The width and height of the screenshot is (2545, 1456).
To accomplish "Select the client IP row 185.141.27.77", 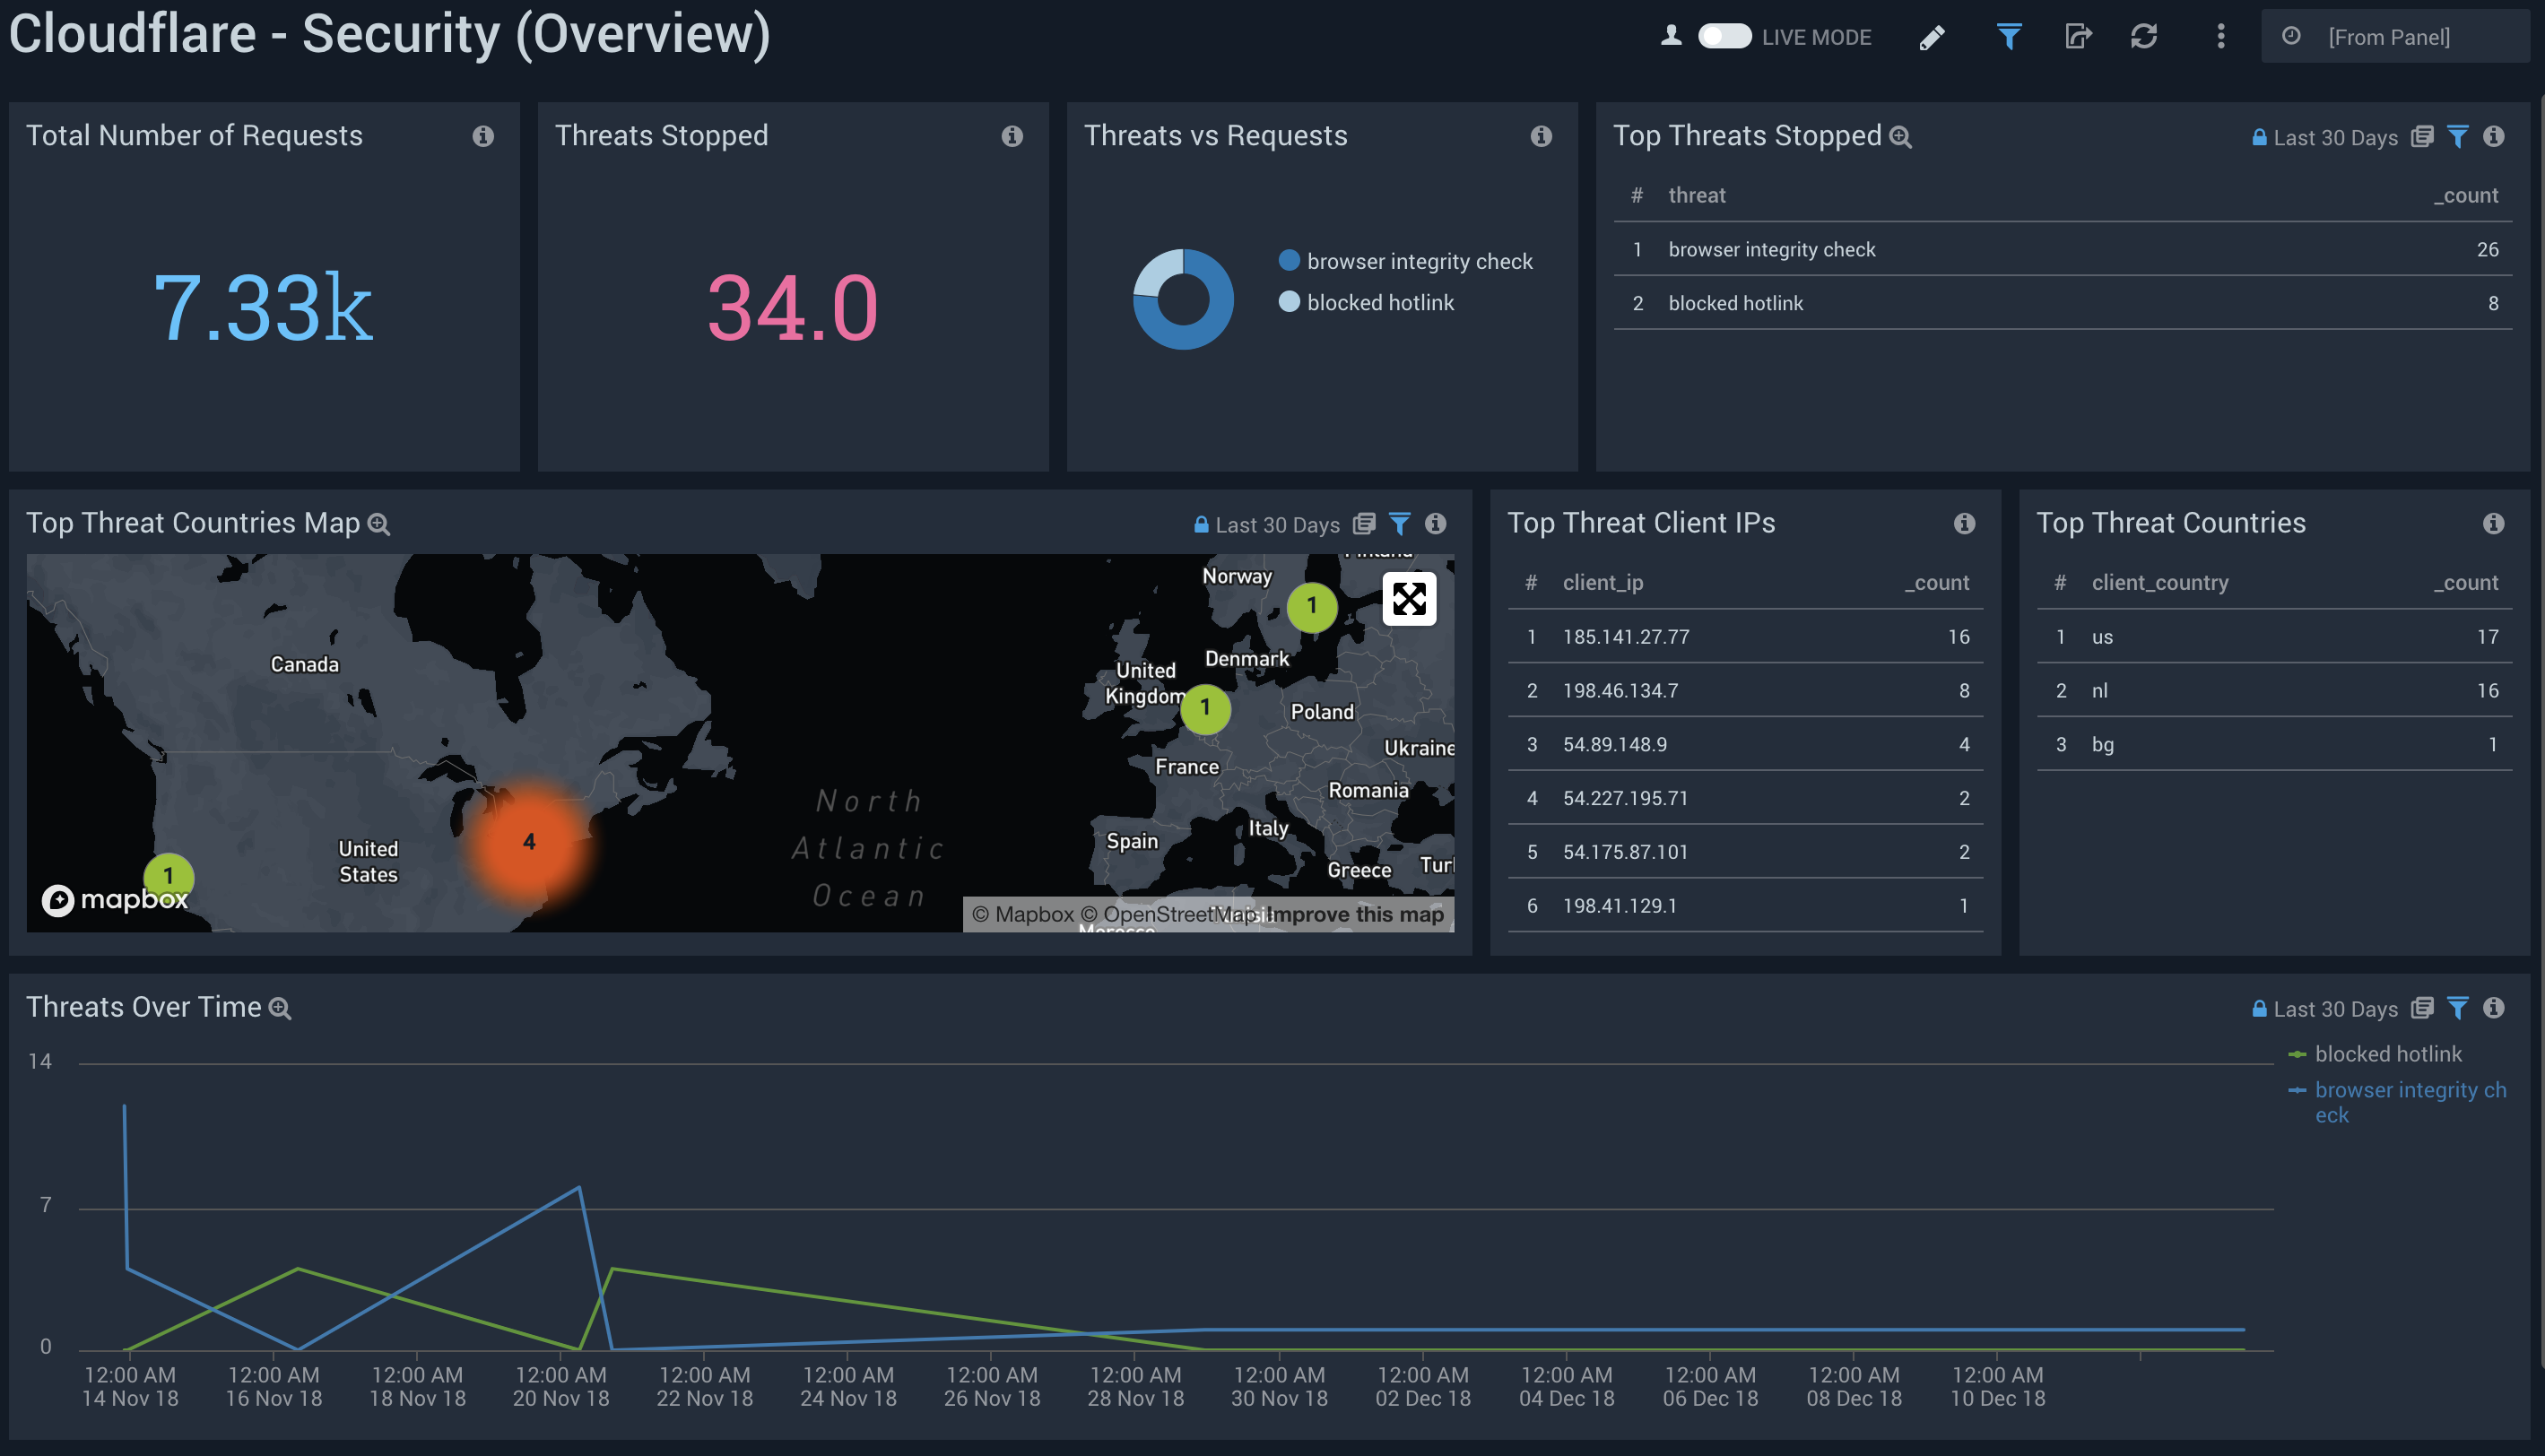I will [x=1626, y=637].
